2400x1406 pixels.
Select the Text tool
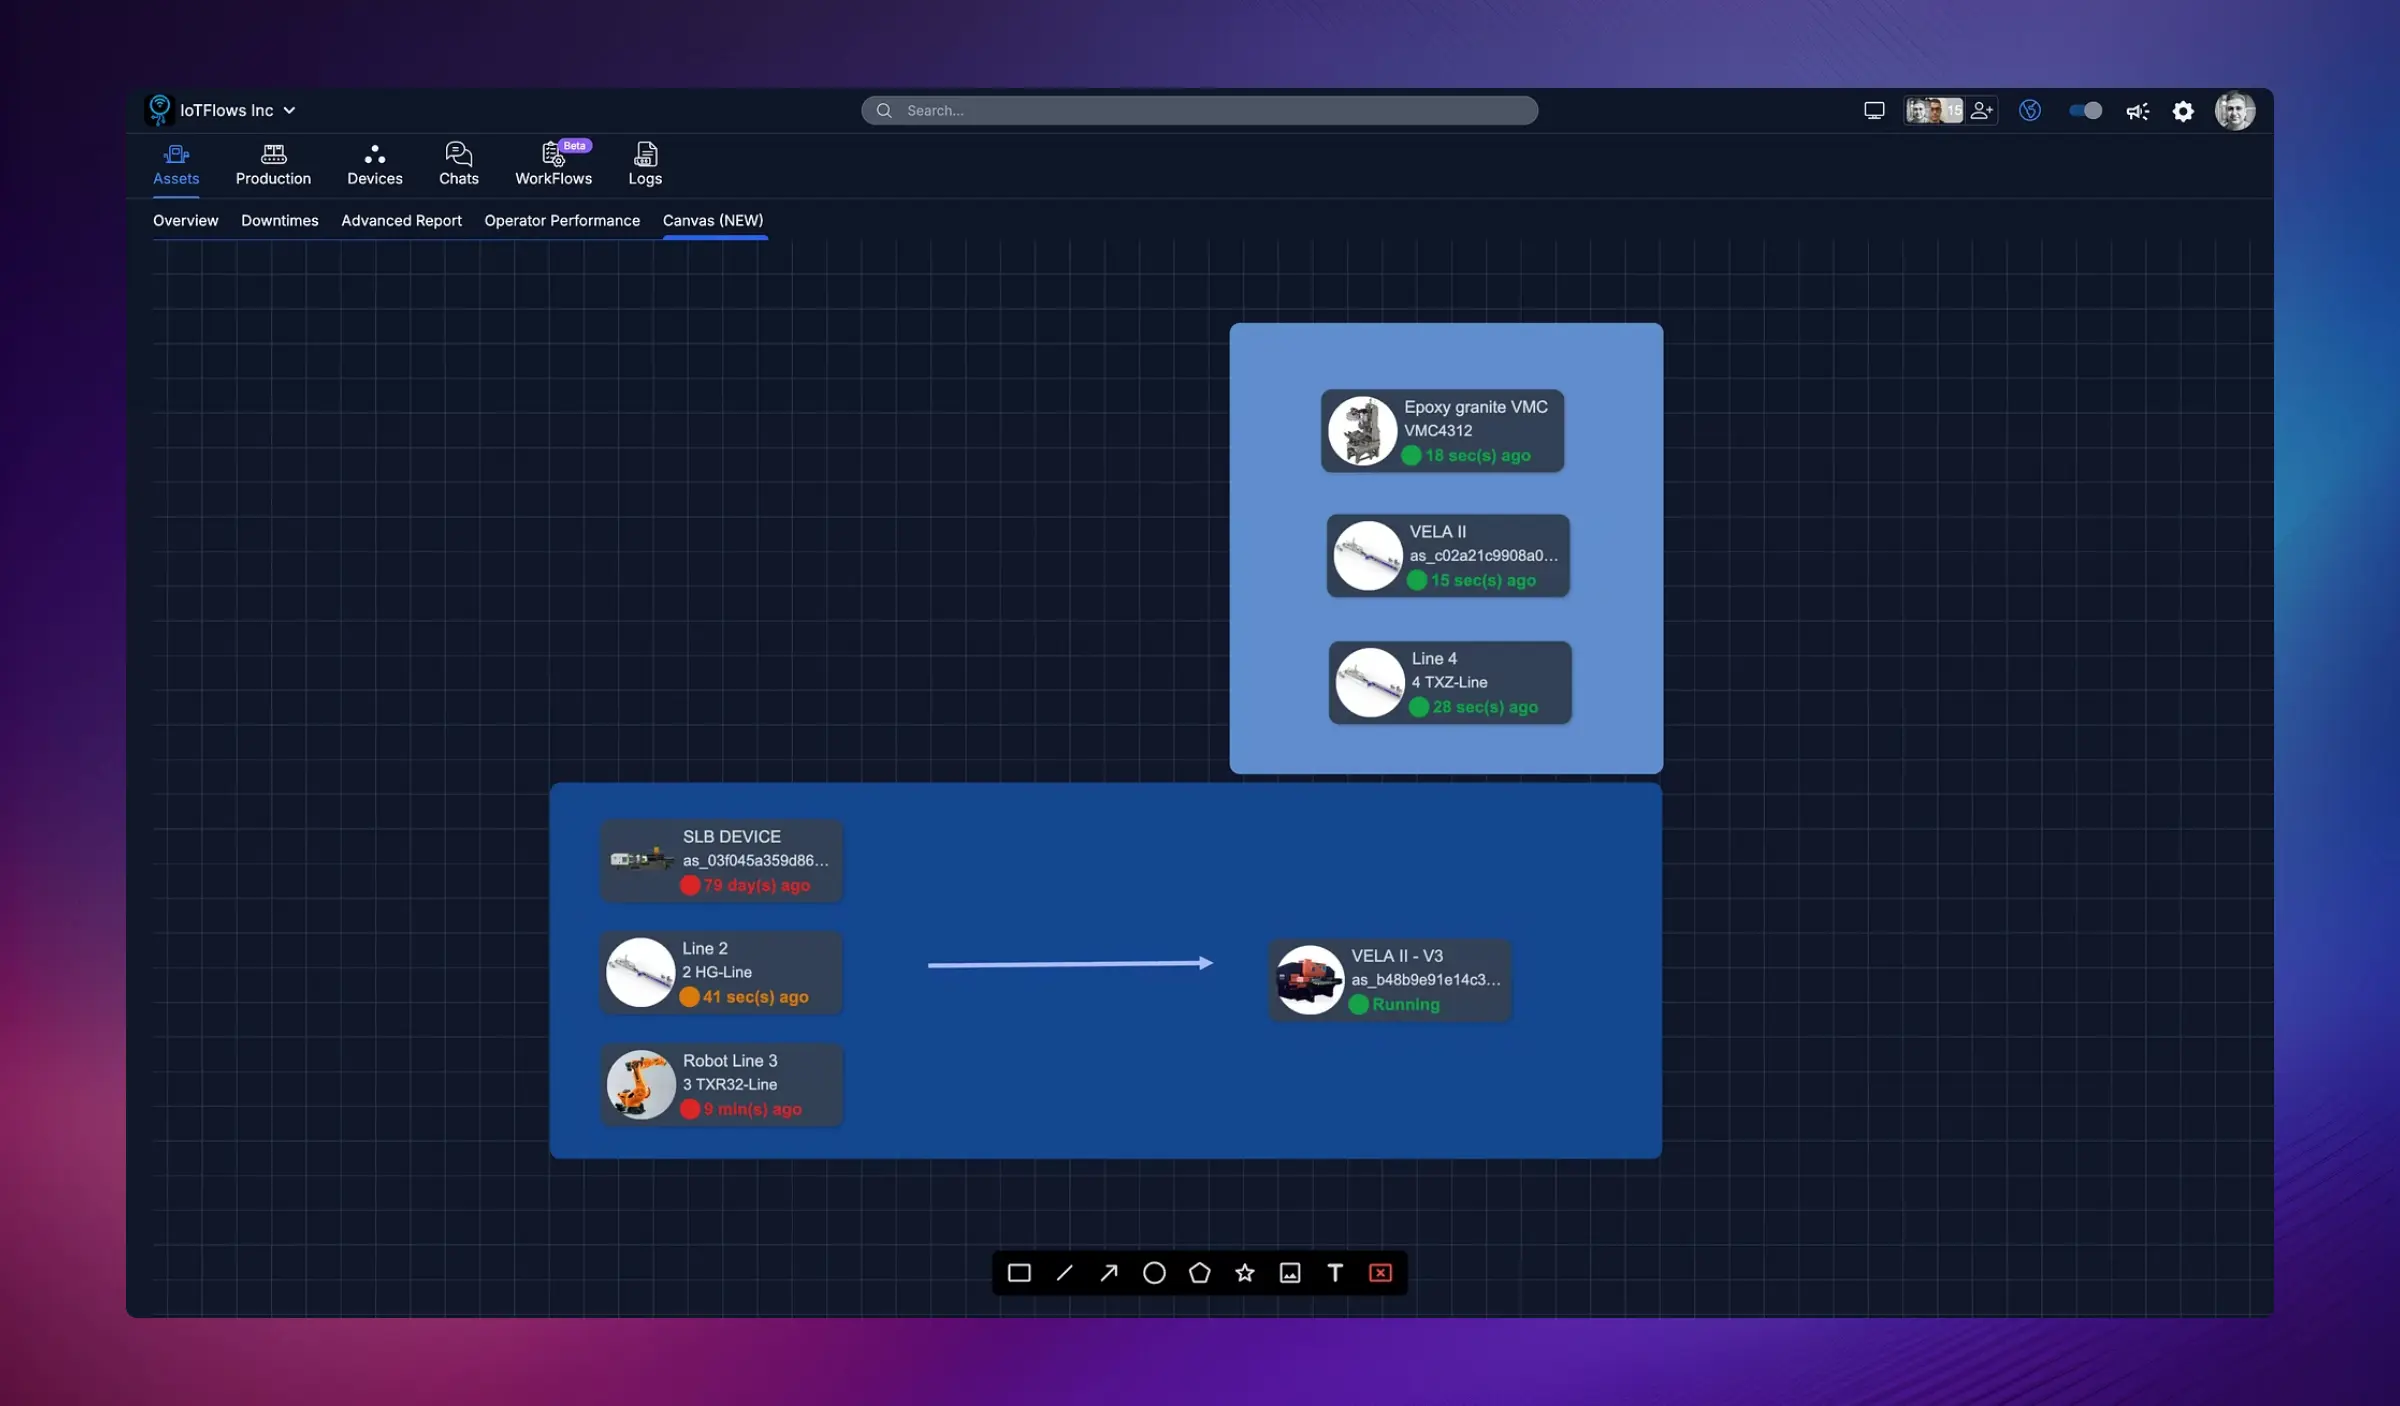click(x=1335, y=1272)
